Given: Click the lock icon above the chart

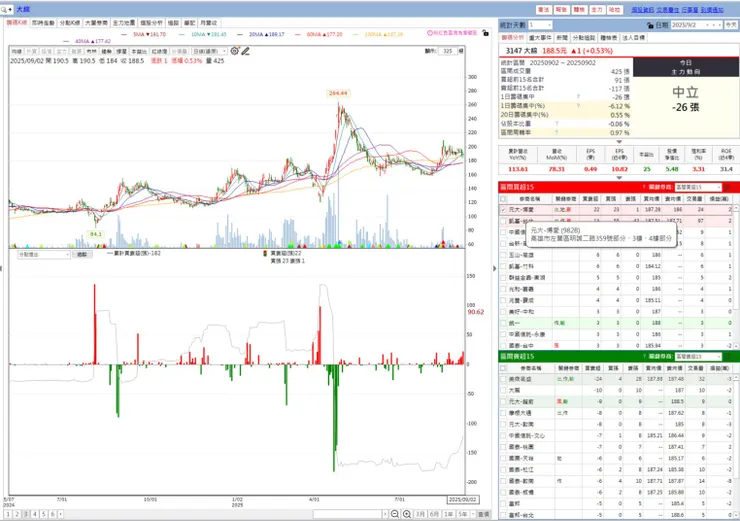Looking at the screenshot, I should [x=485, y=33].
